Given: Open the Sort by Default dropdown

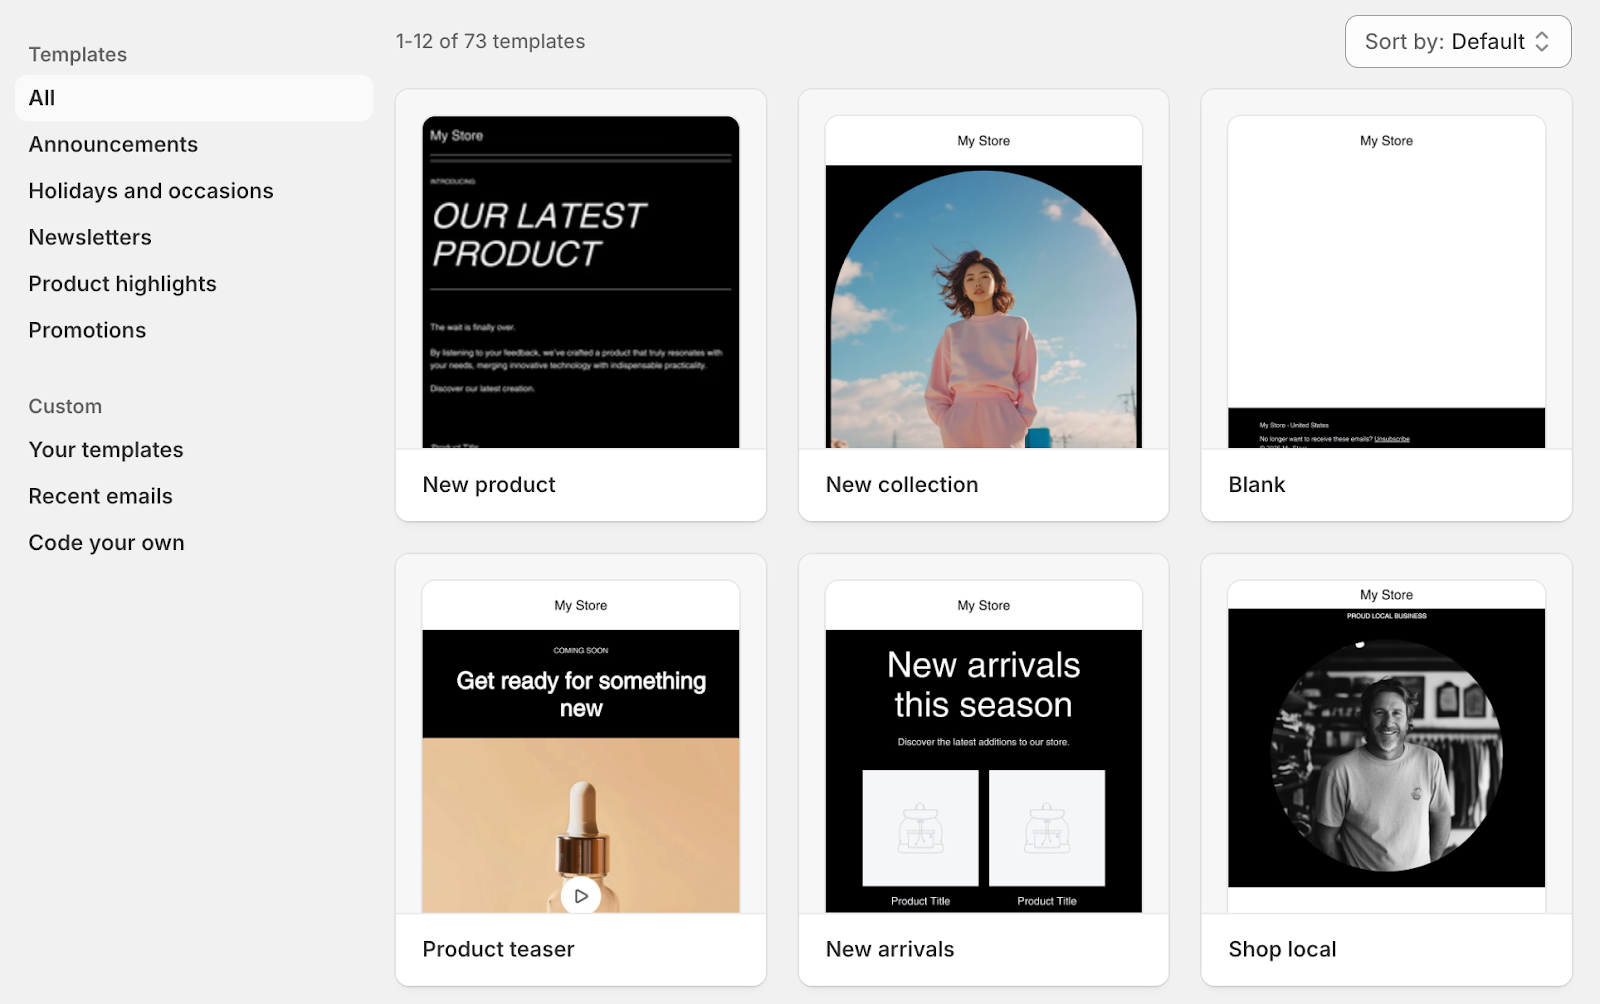Looking at the screenshot, I should click(x=1457, y=42).
